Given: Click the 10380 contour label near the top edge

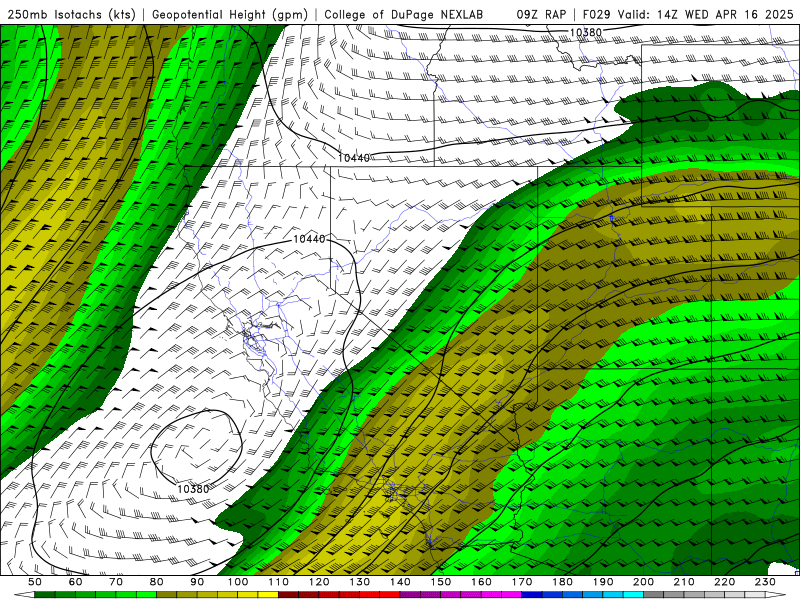Looking at the screenshot, I should (x=586, y=32).
